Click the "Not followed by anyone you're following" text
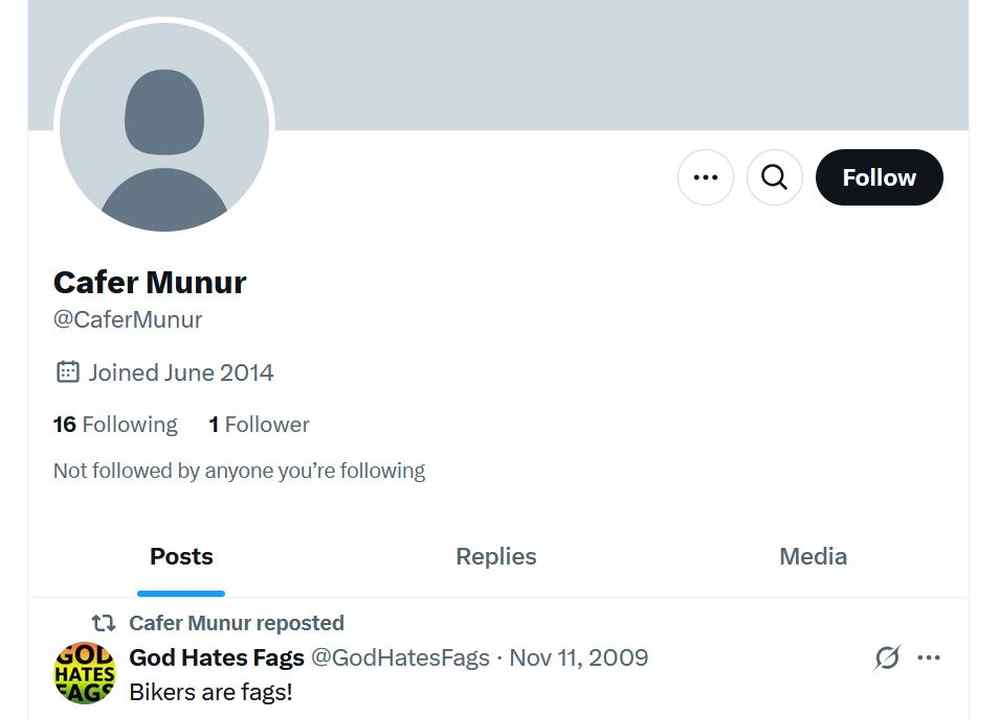Image resolution: width=1000 pixels, height=720 pixels. [239, 470]
